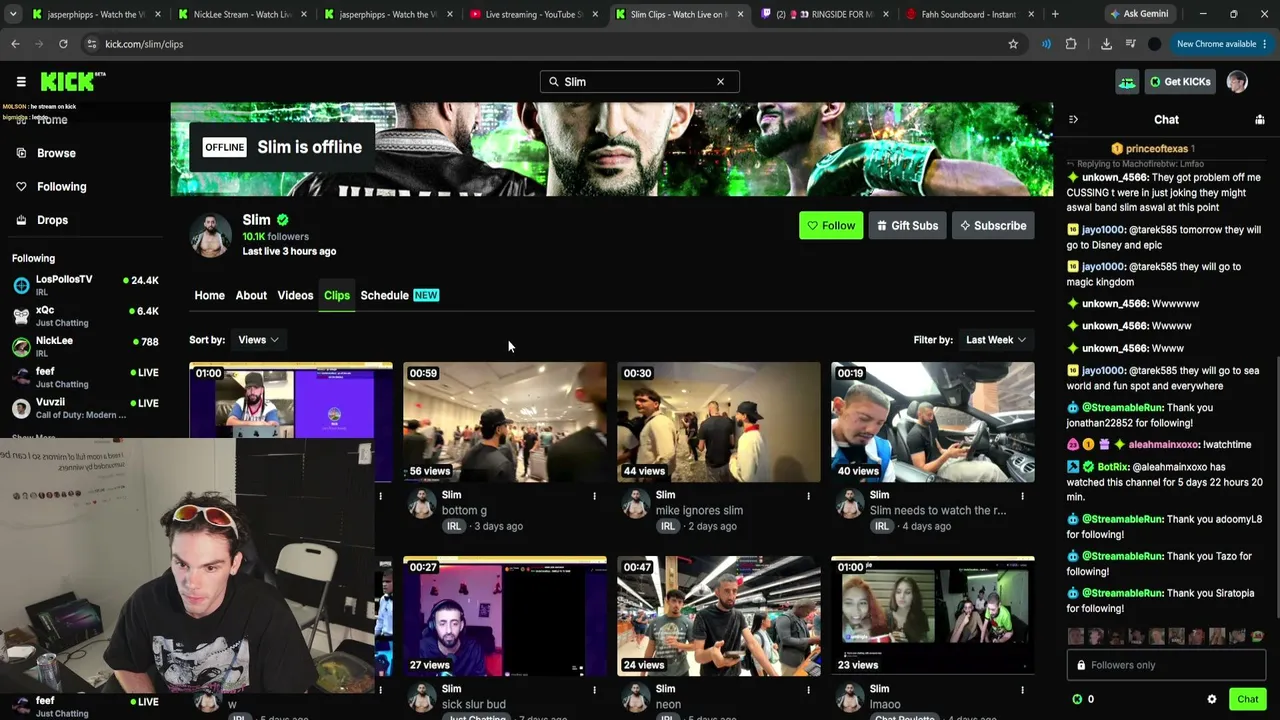Open chat settings gear icon
Screen dimensions: 1280x720
pos(1212,699)
